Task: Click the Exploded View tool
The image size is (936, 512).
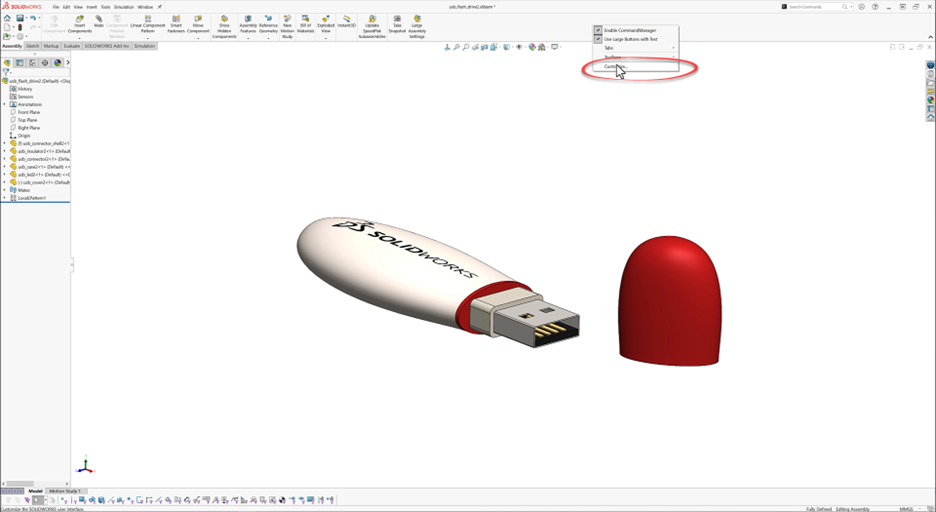Action: click(x=326, y=24)
